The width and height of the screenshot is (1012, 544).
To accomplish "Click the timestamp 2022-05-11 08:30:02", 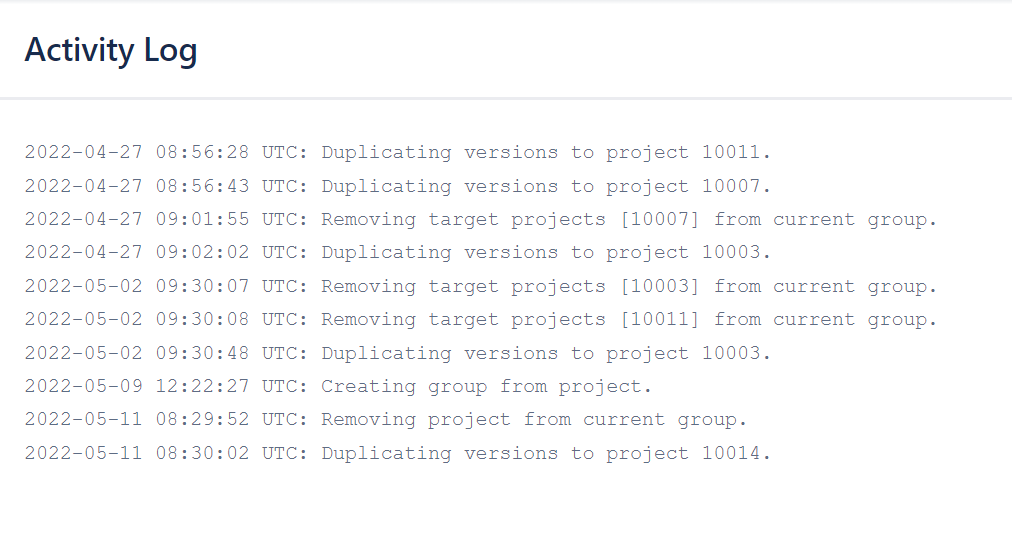I will (138, 454).
